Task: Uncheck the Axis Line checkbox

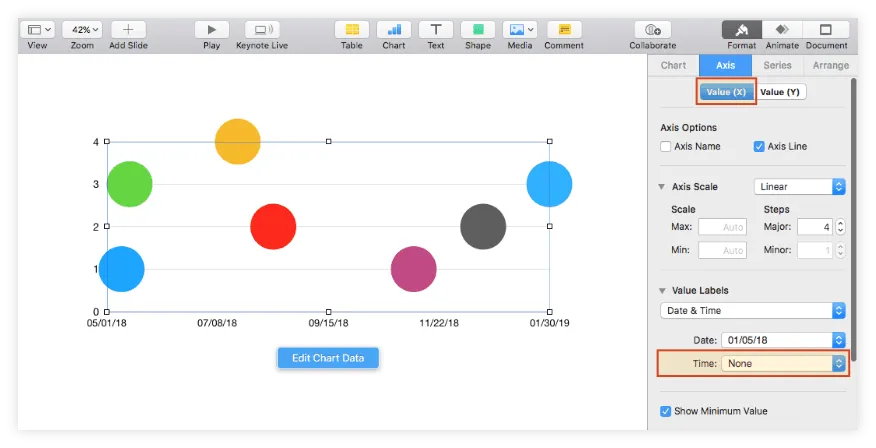Action: click(759, 147)
